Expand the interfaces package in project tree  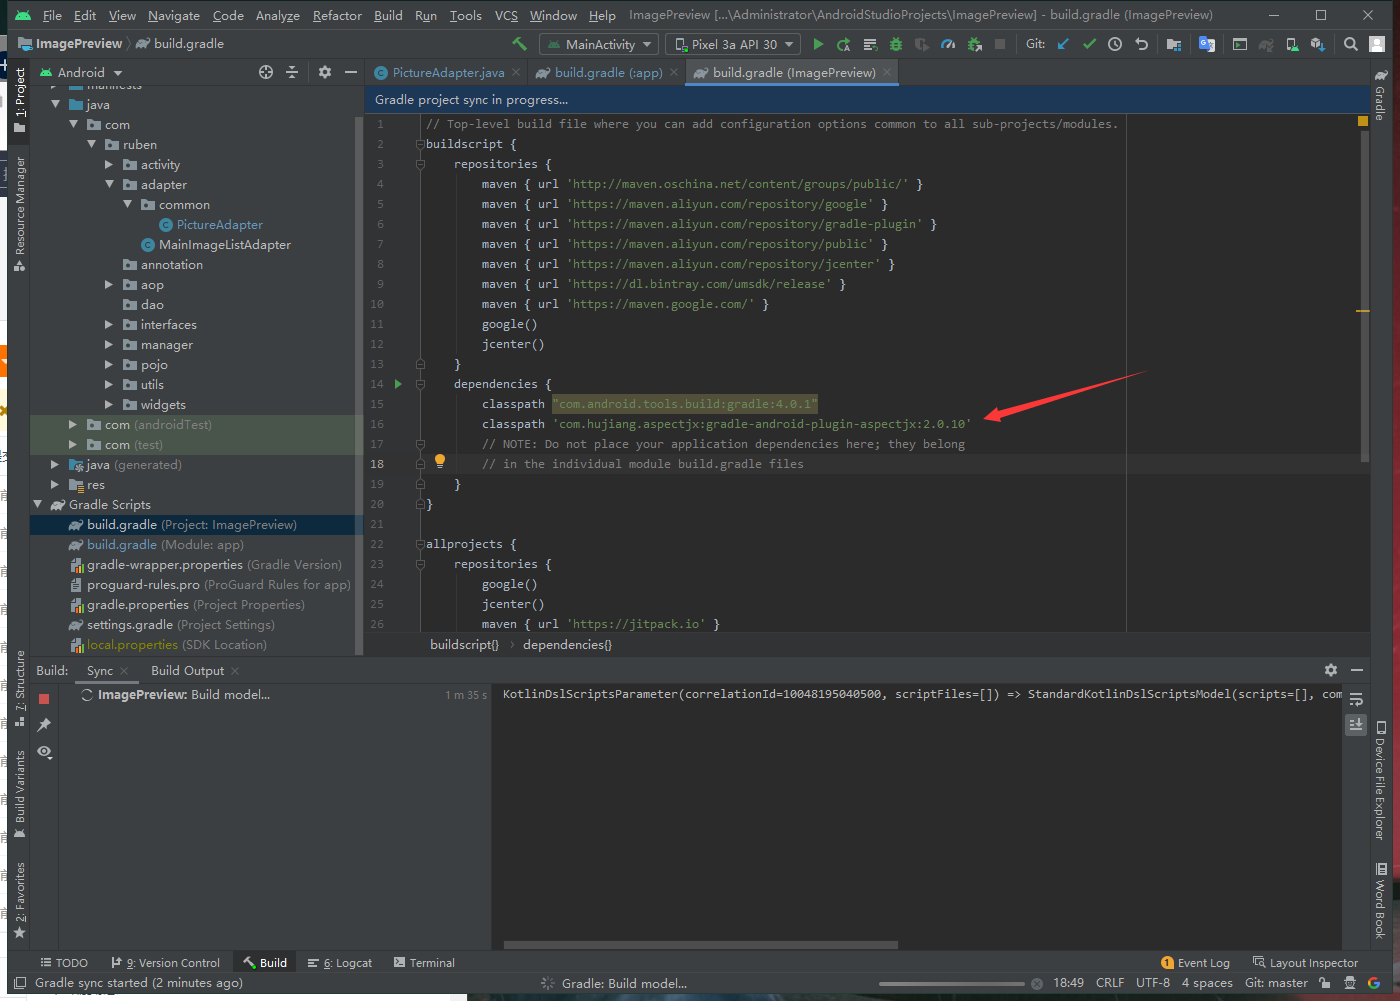click(109, 325)
